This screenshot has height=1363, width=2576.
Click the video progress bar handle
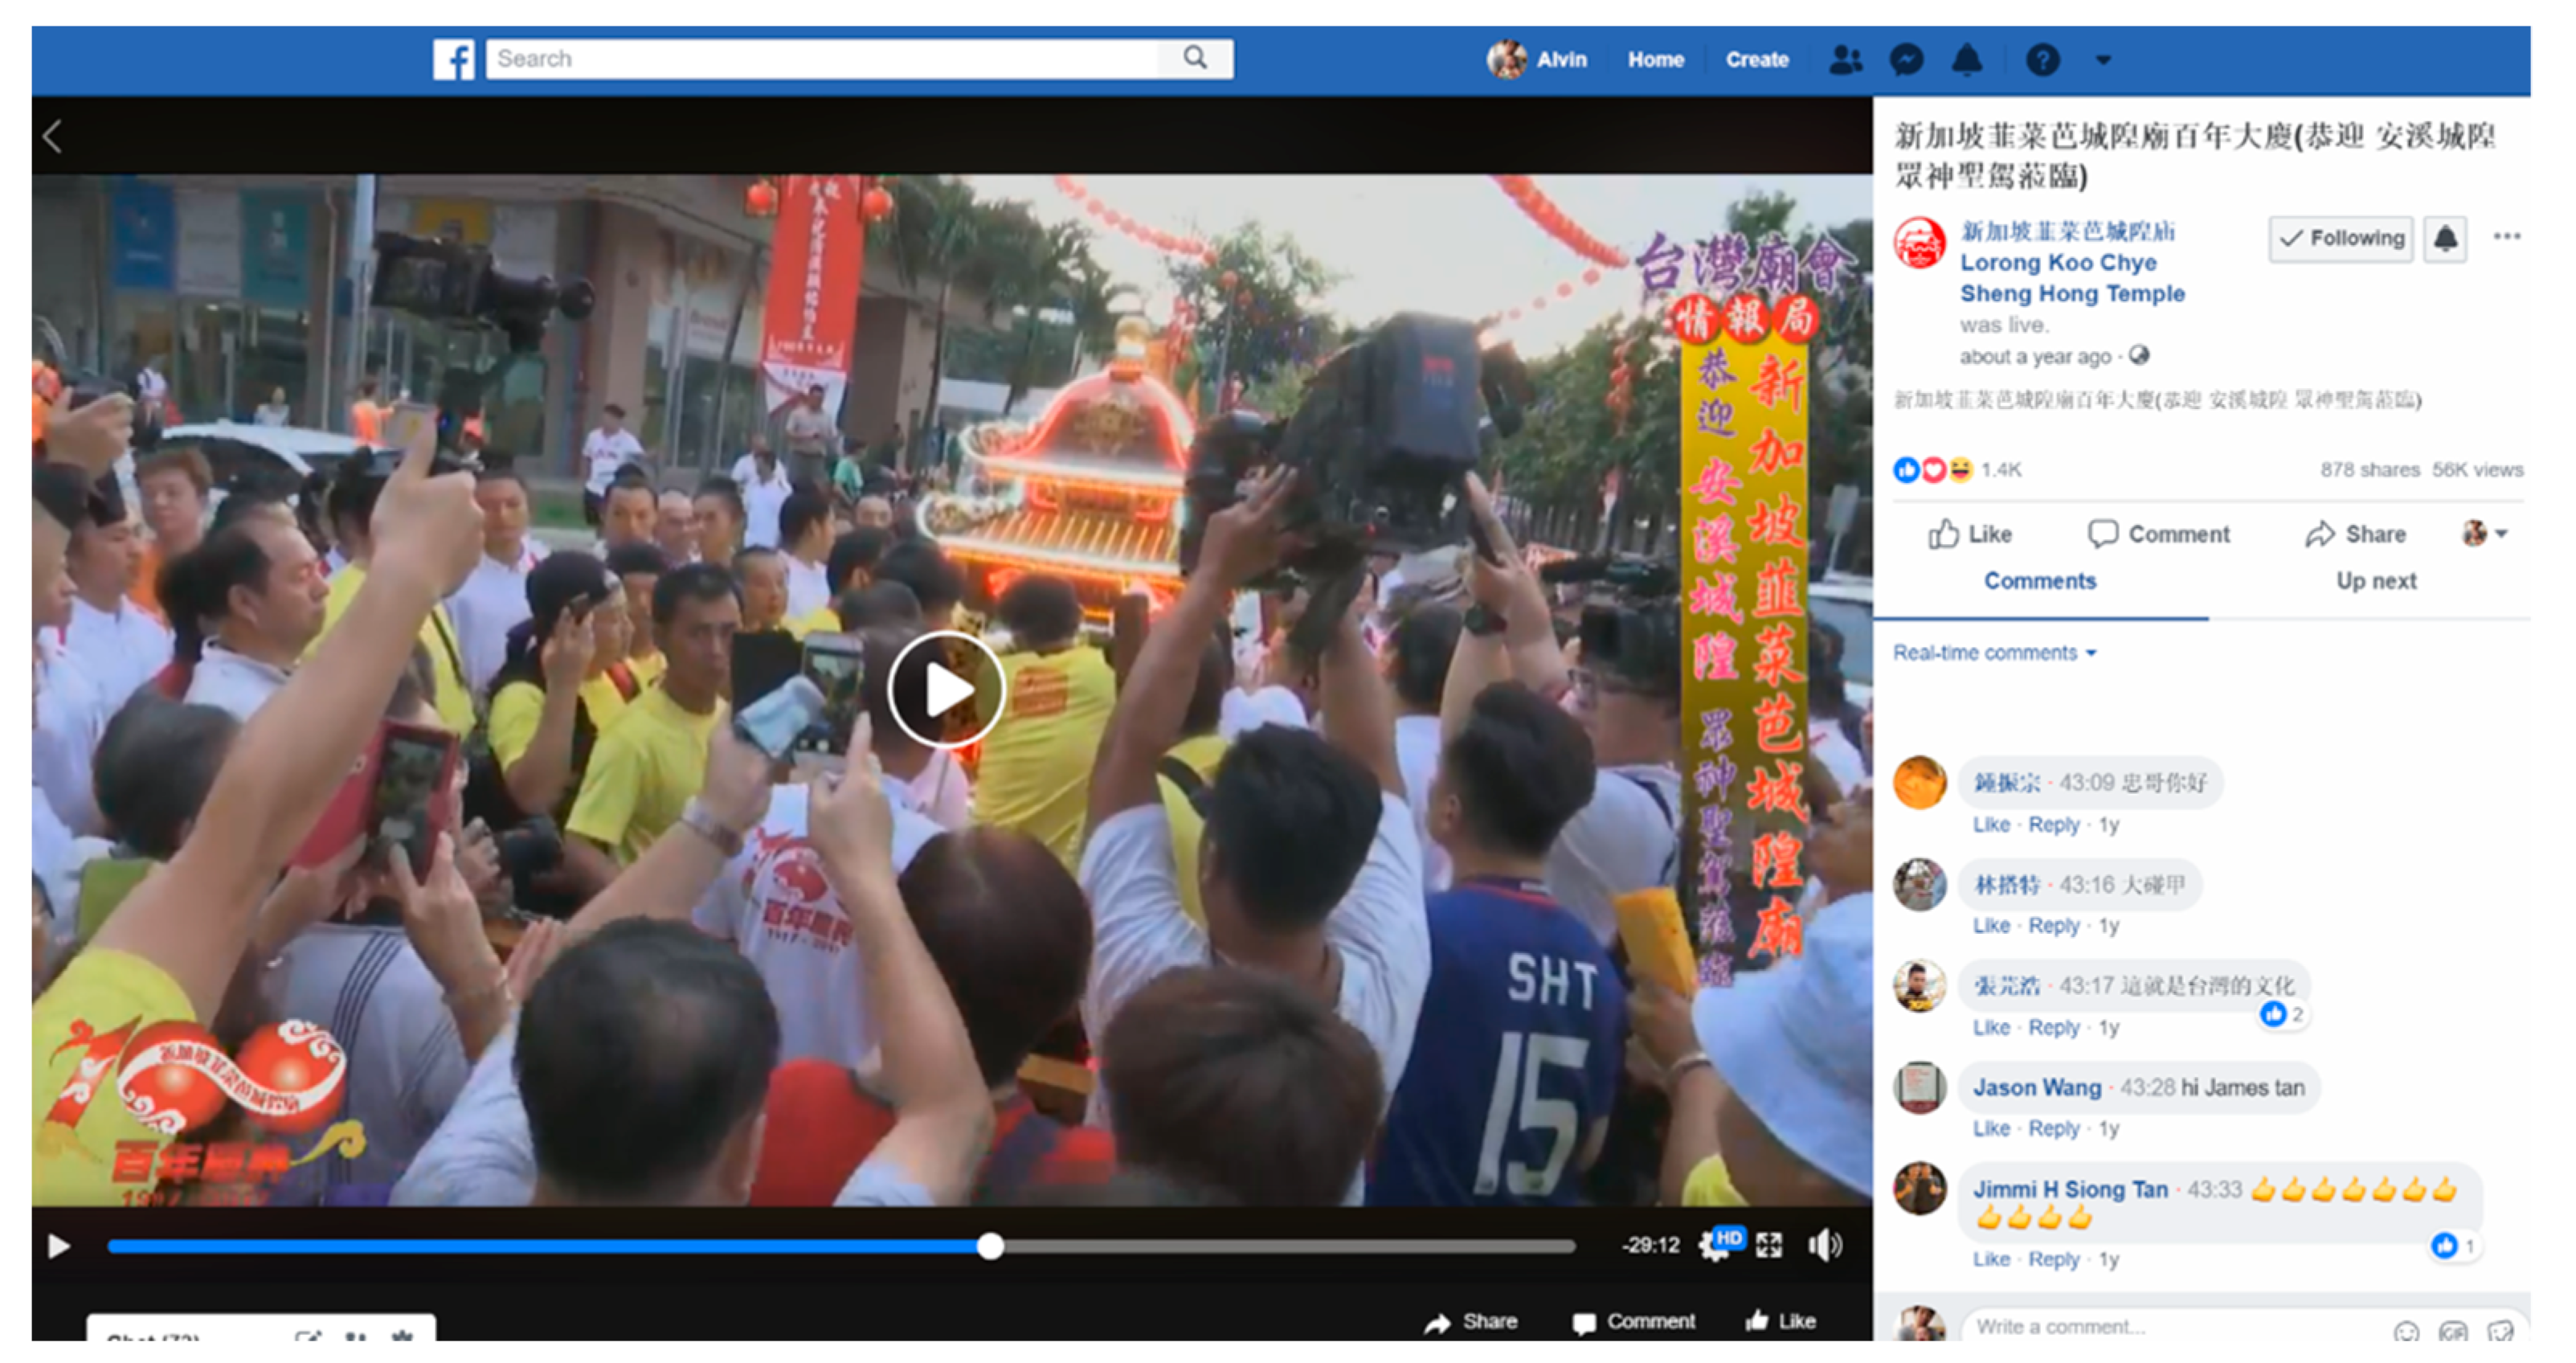click(x=990, y=1246)
